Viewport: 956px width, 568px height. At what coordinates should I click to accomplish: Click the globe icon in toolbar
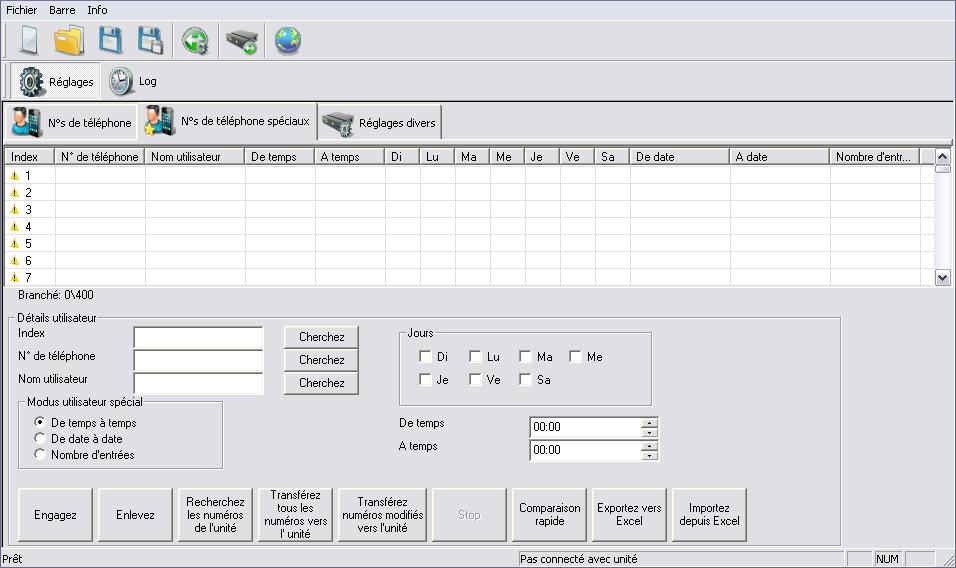[288, 41]
